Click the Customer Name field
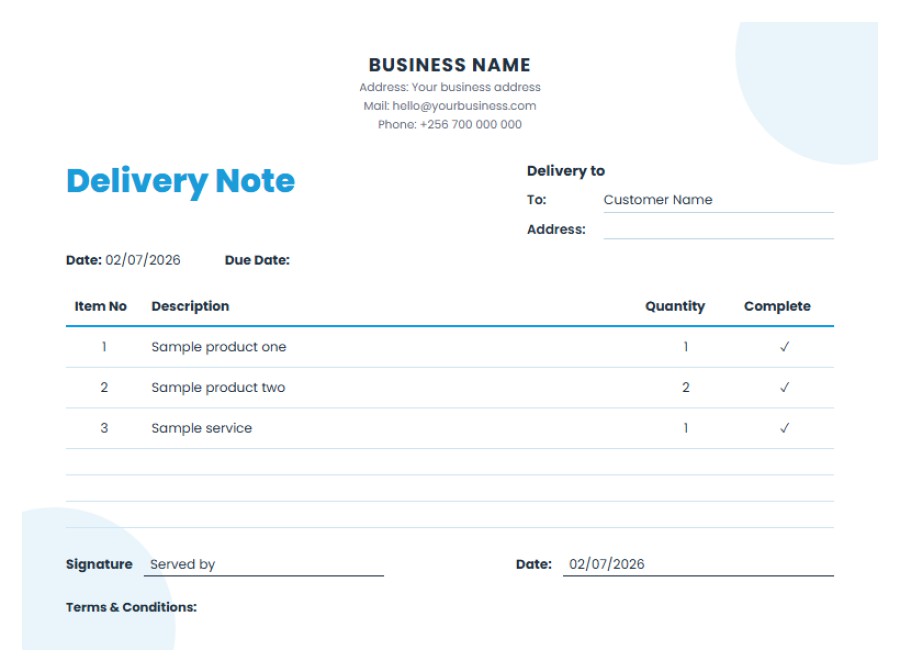Viewport: 900px width, 672px height. coord(718,200)
